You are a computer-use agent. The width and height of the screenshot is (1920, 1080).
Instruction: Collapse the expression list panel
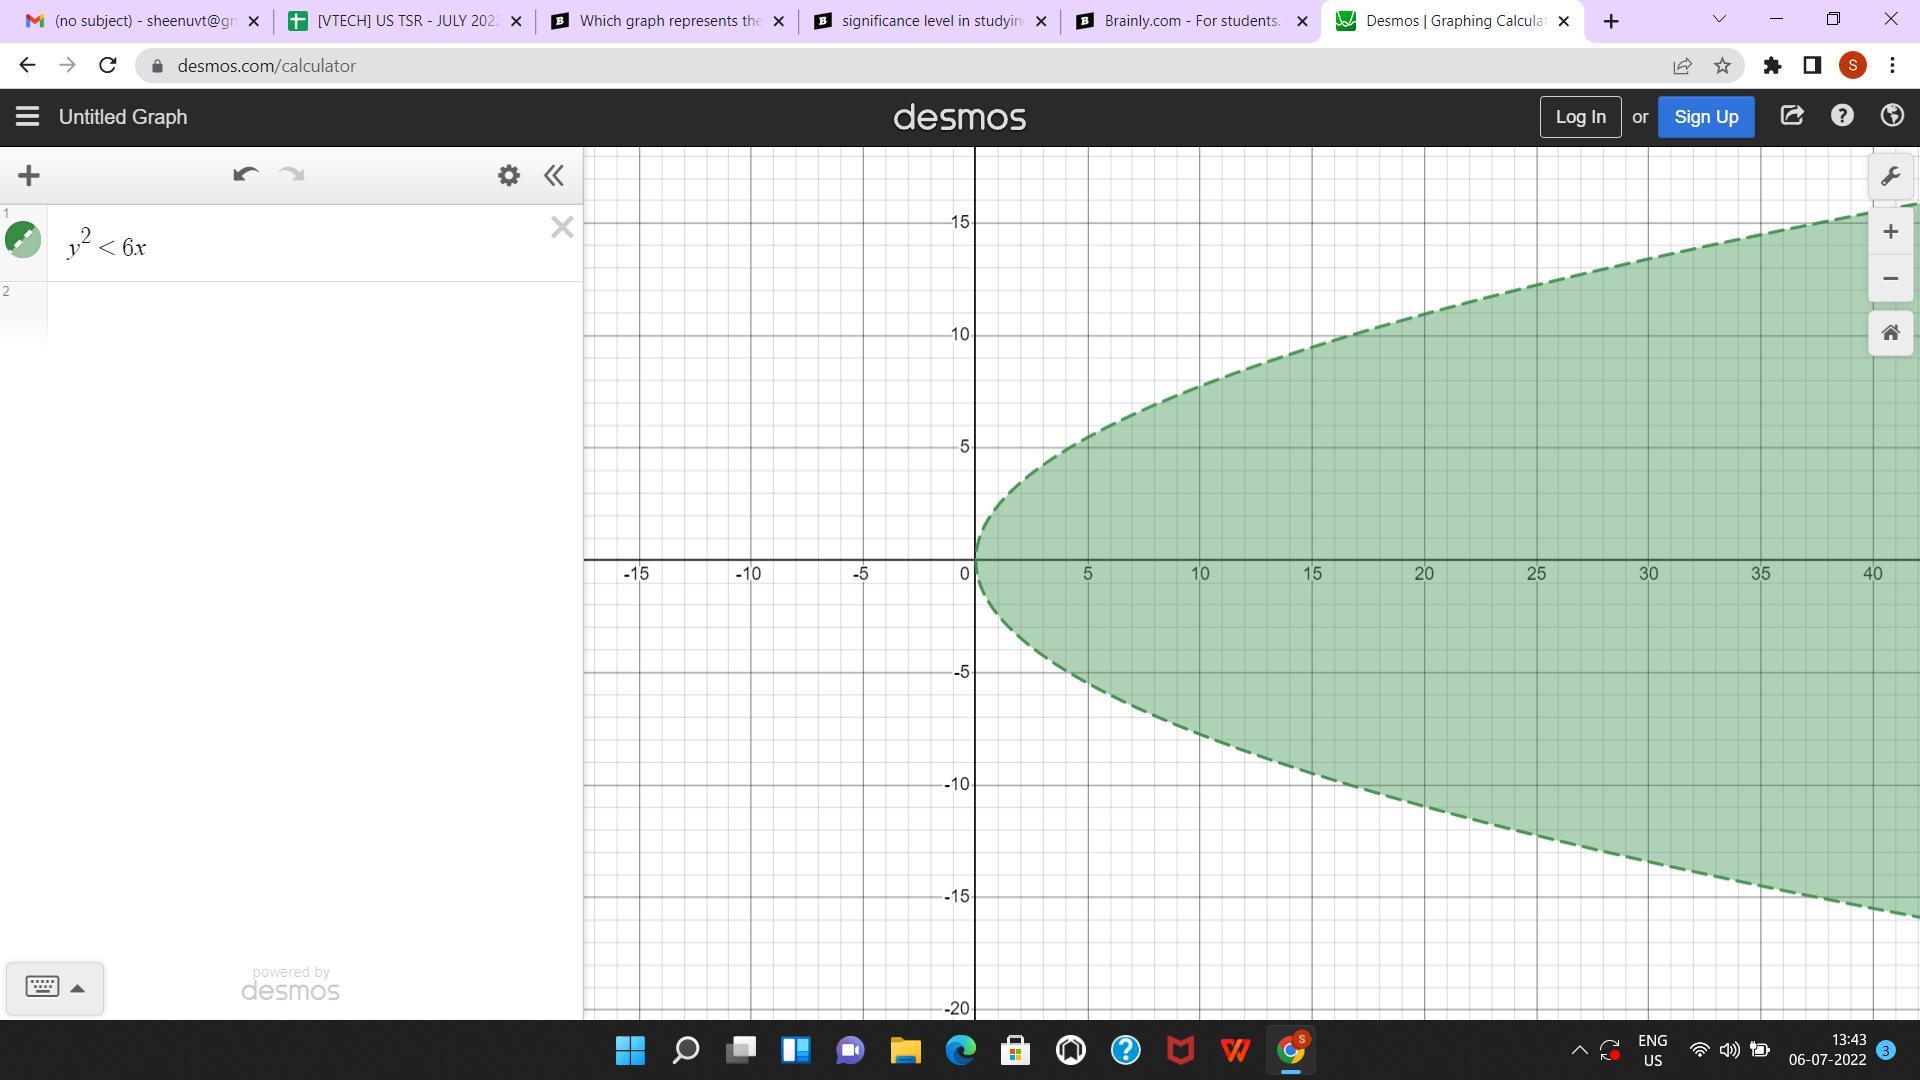tap(553, 176)
